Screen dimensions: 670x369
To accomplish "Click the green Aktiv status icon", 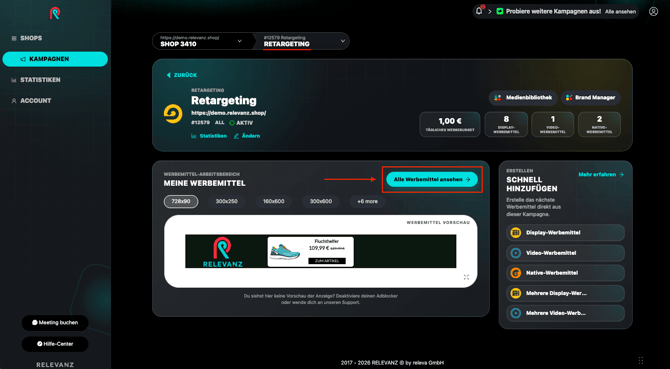I will coord(232,123).
